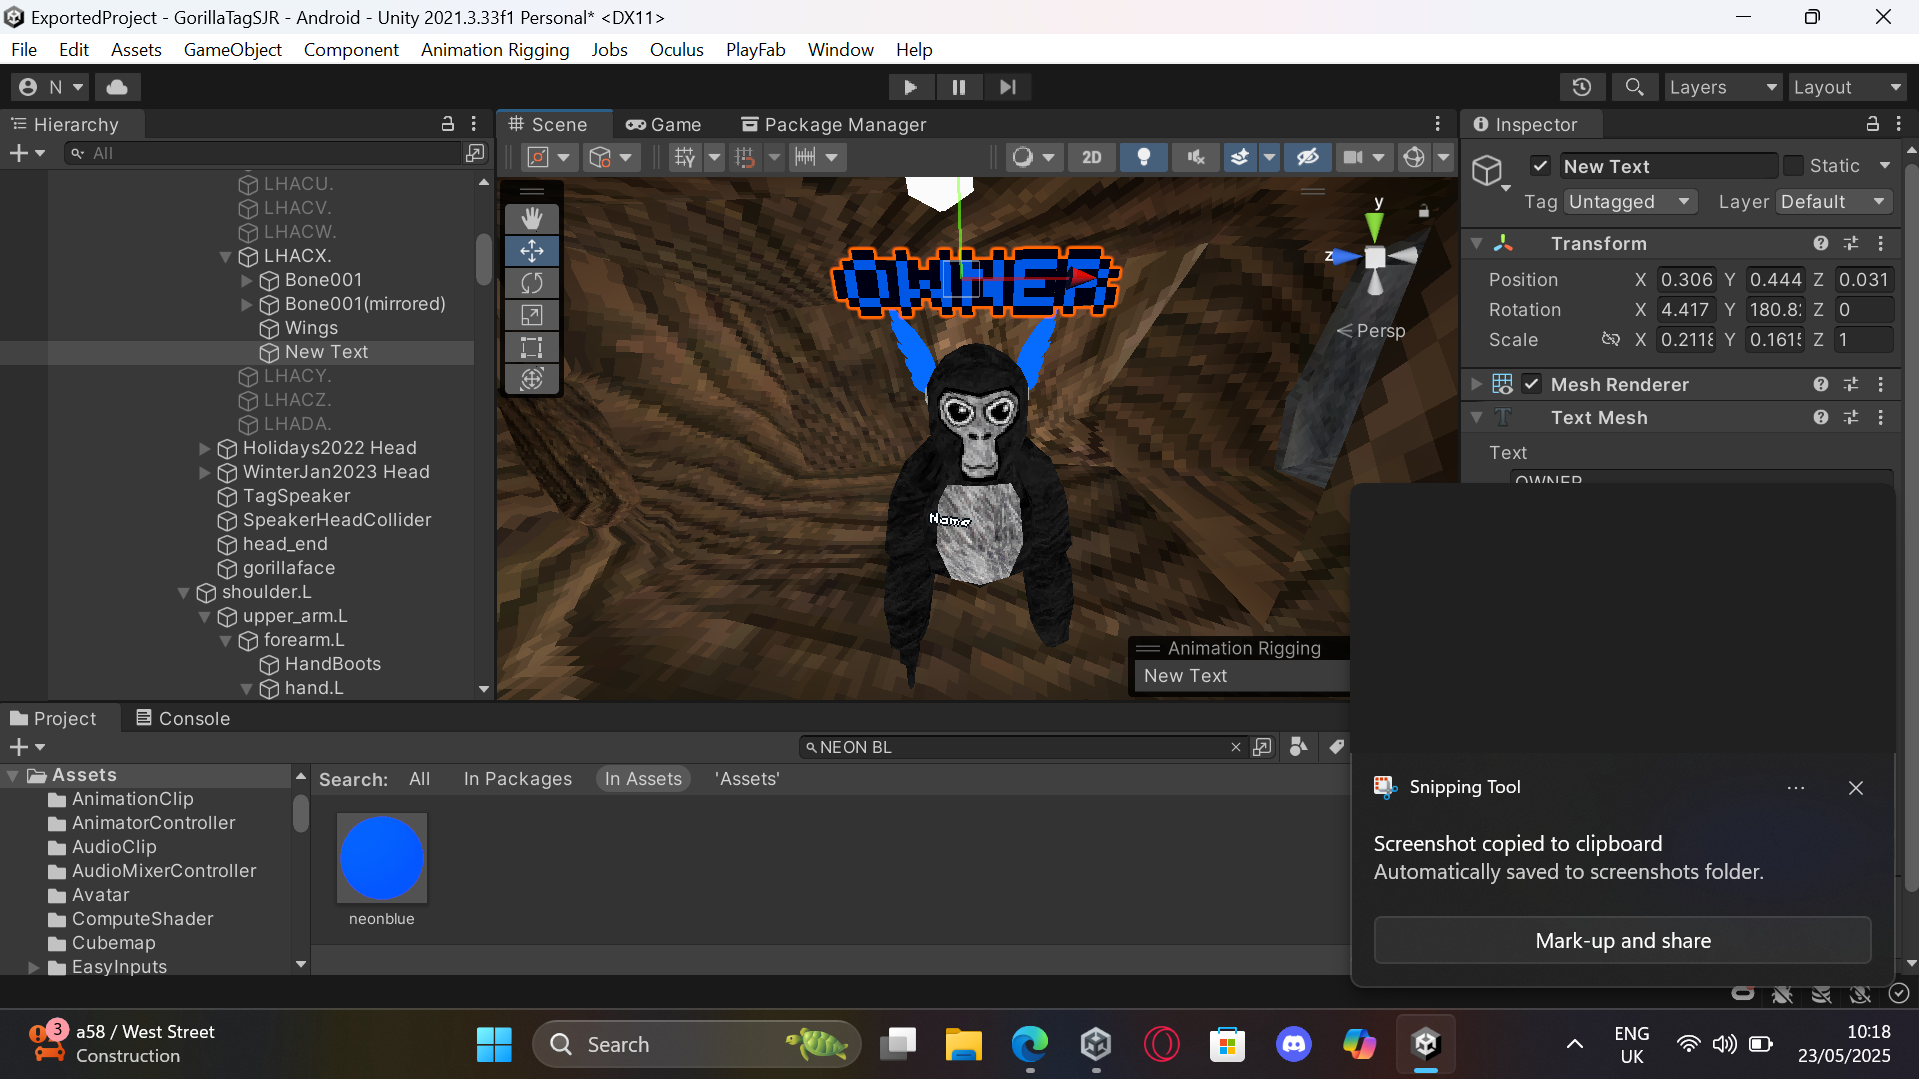Toggle hidden objects scene visibility
Viewport: 1919px width, 1079px height.
coord(1308,157)
